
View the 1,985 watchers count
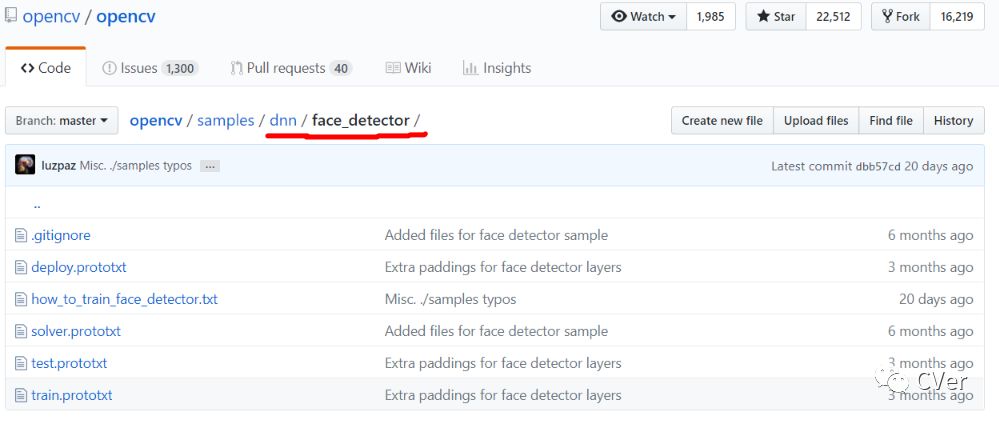710,17
